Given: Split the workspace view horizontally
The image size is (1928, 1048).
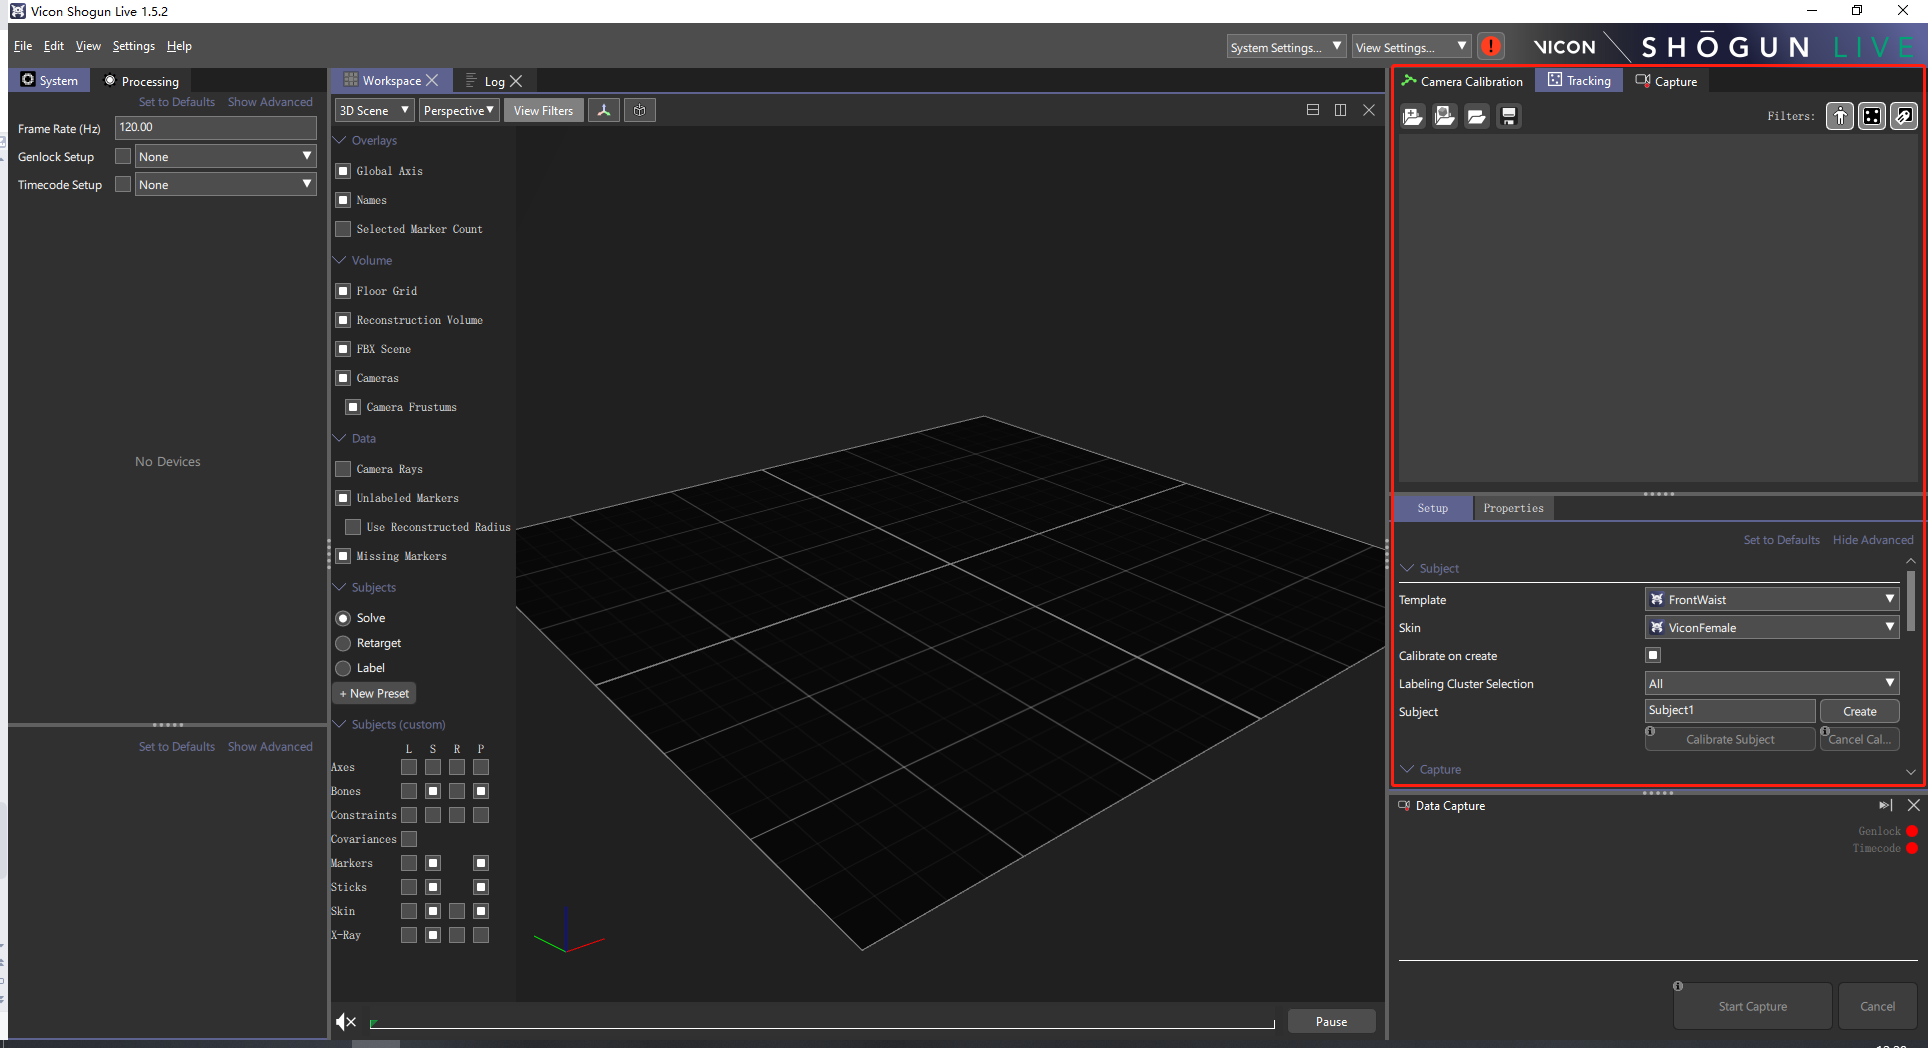Looking at the screenshot, I should pos(1312,110).
